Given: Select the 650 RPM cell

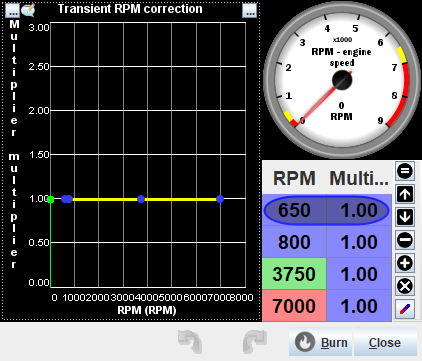Looking at the screenshot, I should [294, 210].
